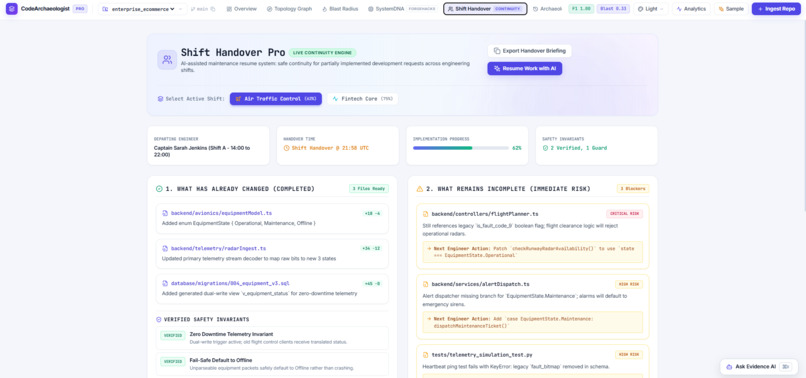Click Next Engineer Action for flightPlanner.ts
The width and height of the screenshot is (806, 378).
[533, 251]
